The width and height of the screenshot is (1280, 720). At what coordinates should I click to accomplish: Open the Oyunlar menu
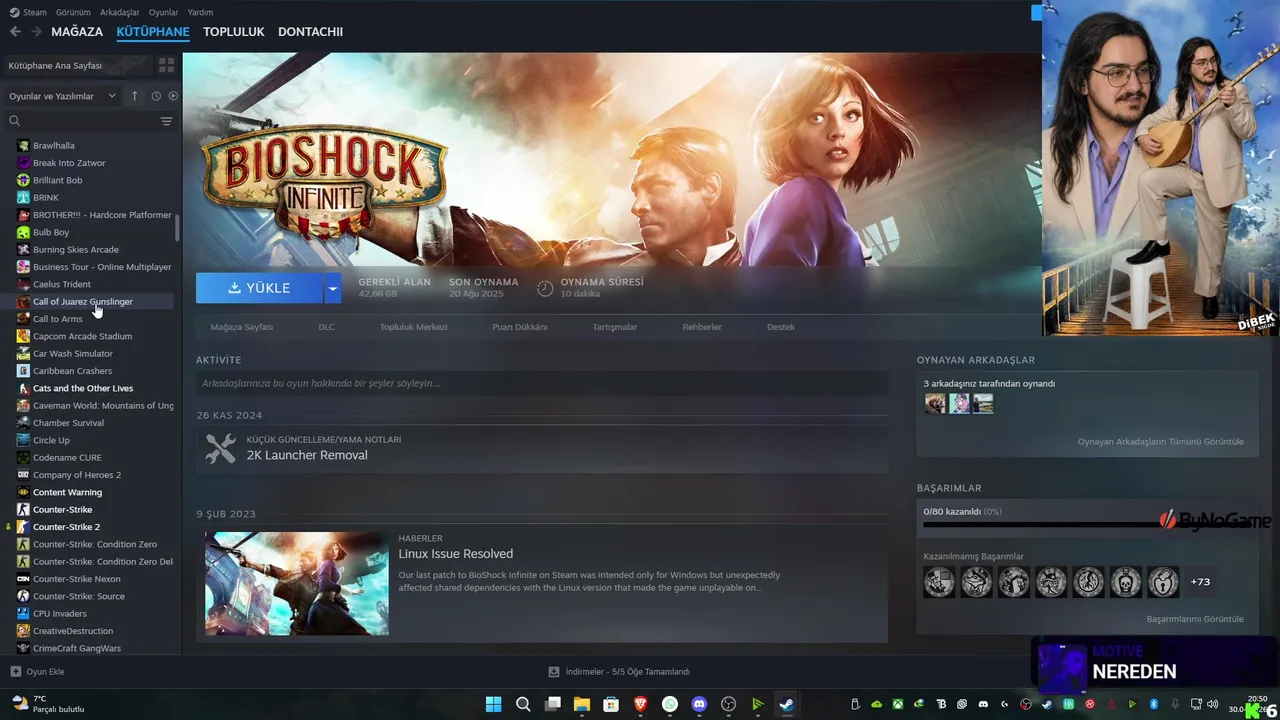tap(163, 12)
